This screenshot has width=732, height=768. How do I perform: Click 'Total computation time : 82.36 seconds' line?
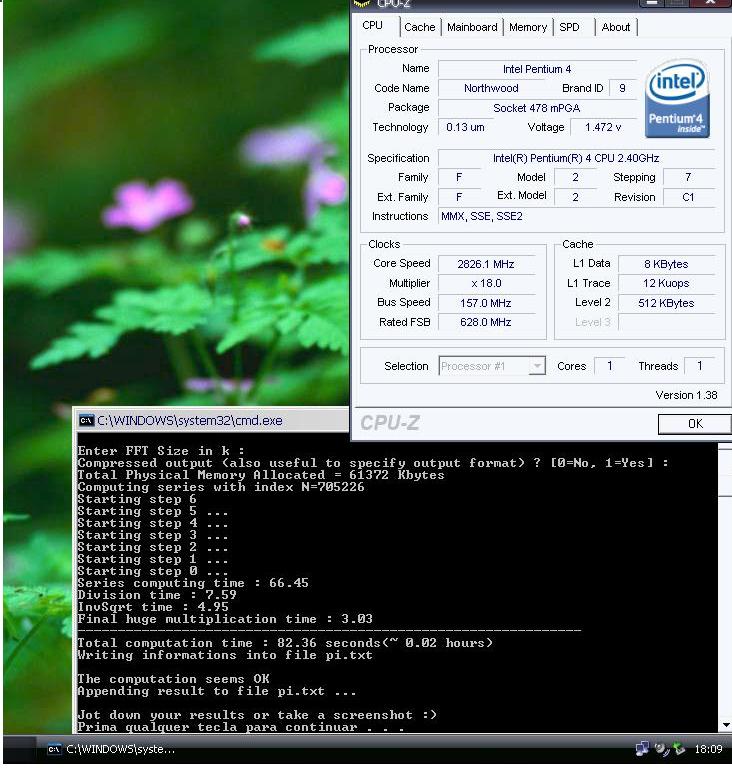tap(285, 643)
